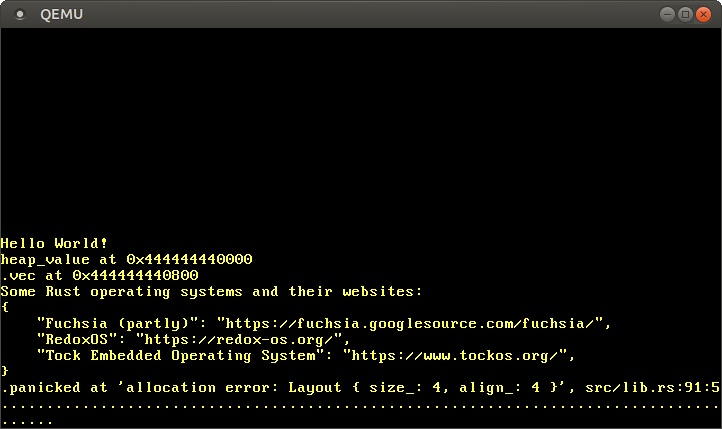
Task: Click the heap_value address 0x444444440000
Action: (189, 259)
